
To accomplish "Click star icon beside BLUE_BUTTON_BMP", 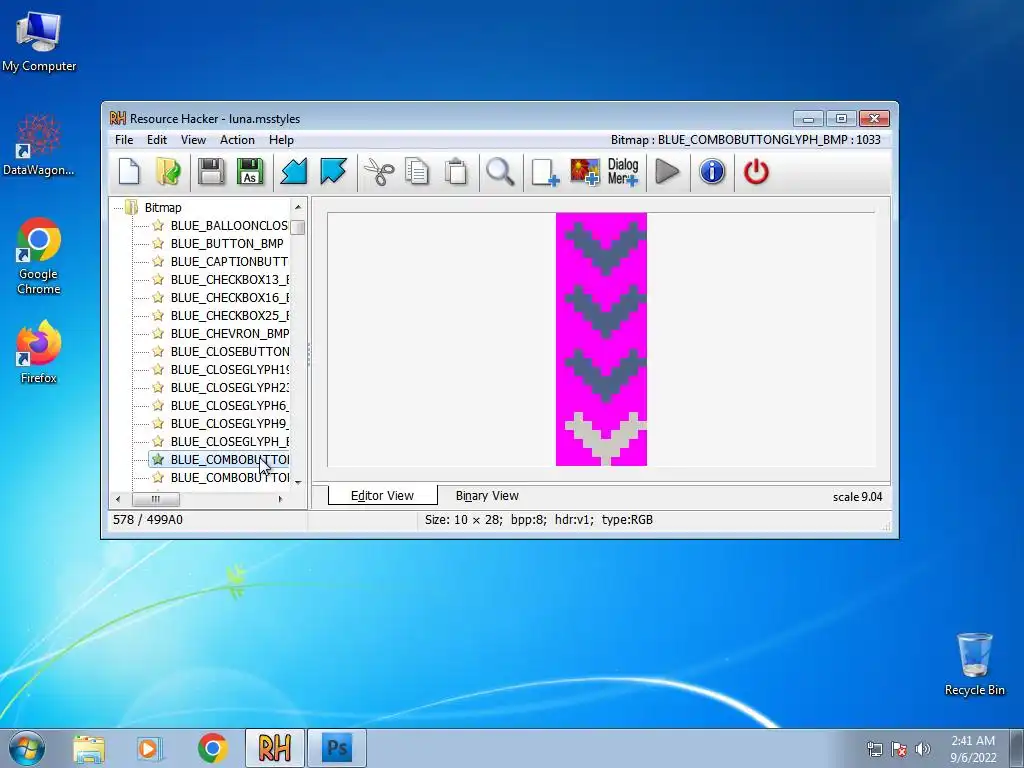I will click(158, 244).
